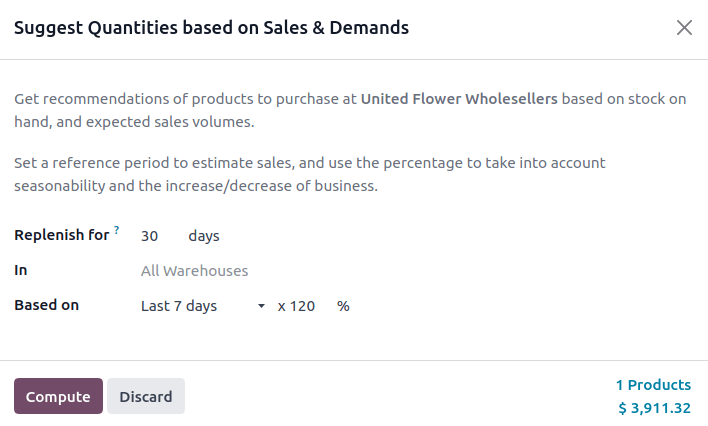Click the $ 3,911.32 total amount
The image size is (708, 426).
click(x=654, y=408)
